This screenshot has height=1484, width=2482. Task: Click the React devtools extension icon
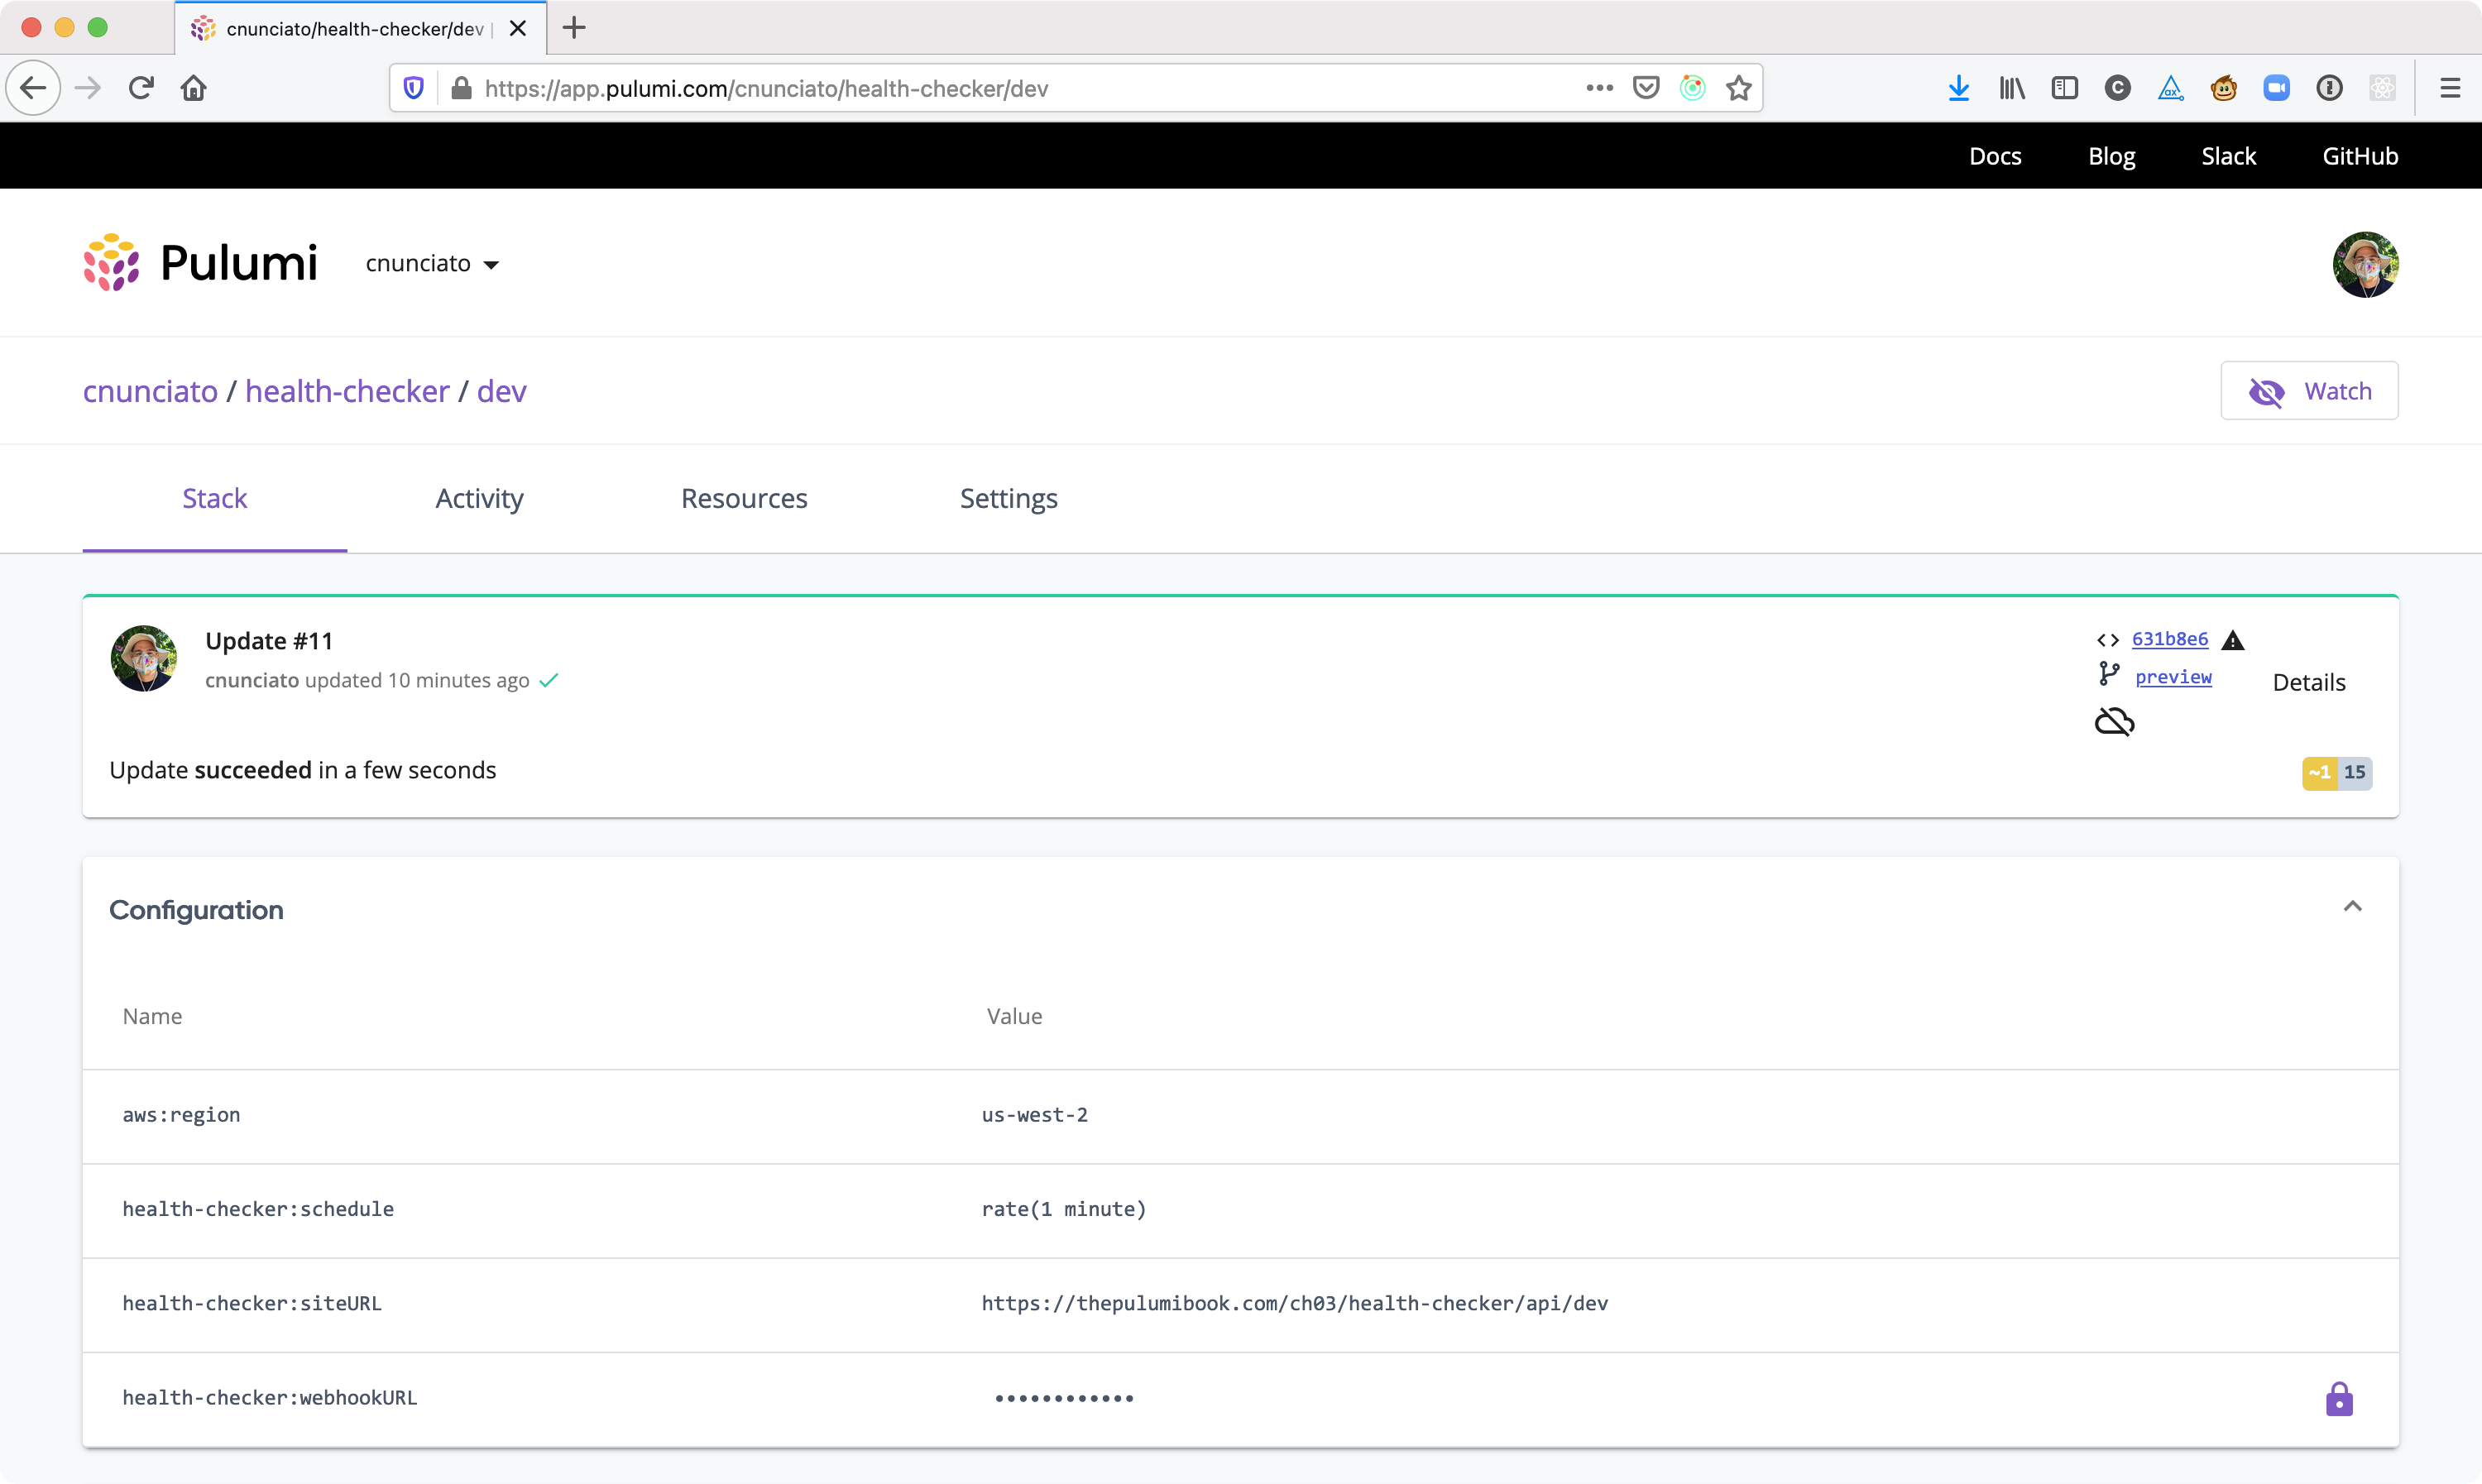click(2383, 88)
